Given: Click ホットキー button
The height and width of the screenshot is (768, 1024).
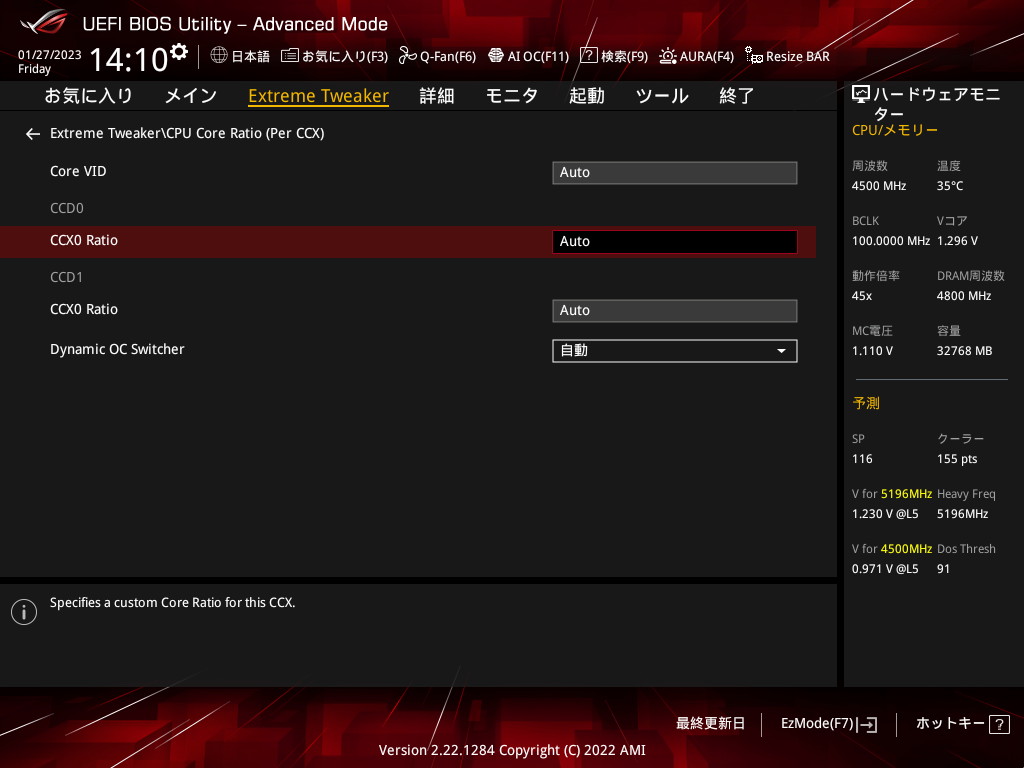Looking at the screenshot, I should (x=963, y=724).
